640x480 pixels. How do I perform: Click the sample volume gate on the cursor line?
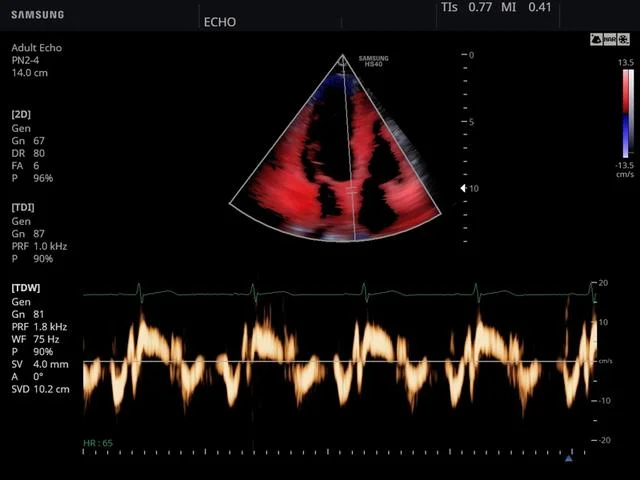click(352, 189)
